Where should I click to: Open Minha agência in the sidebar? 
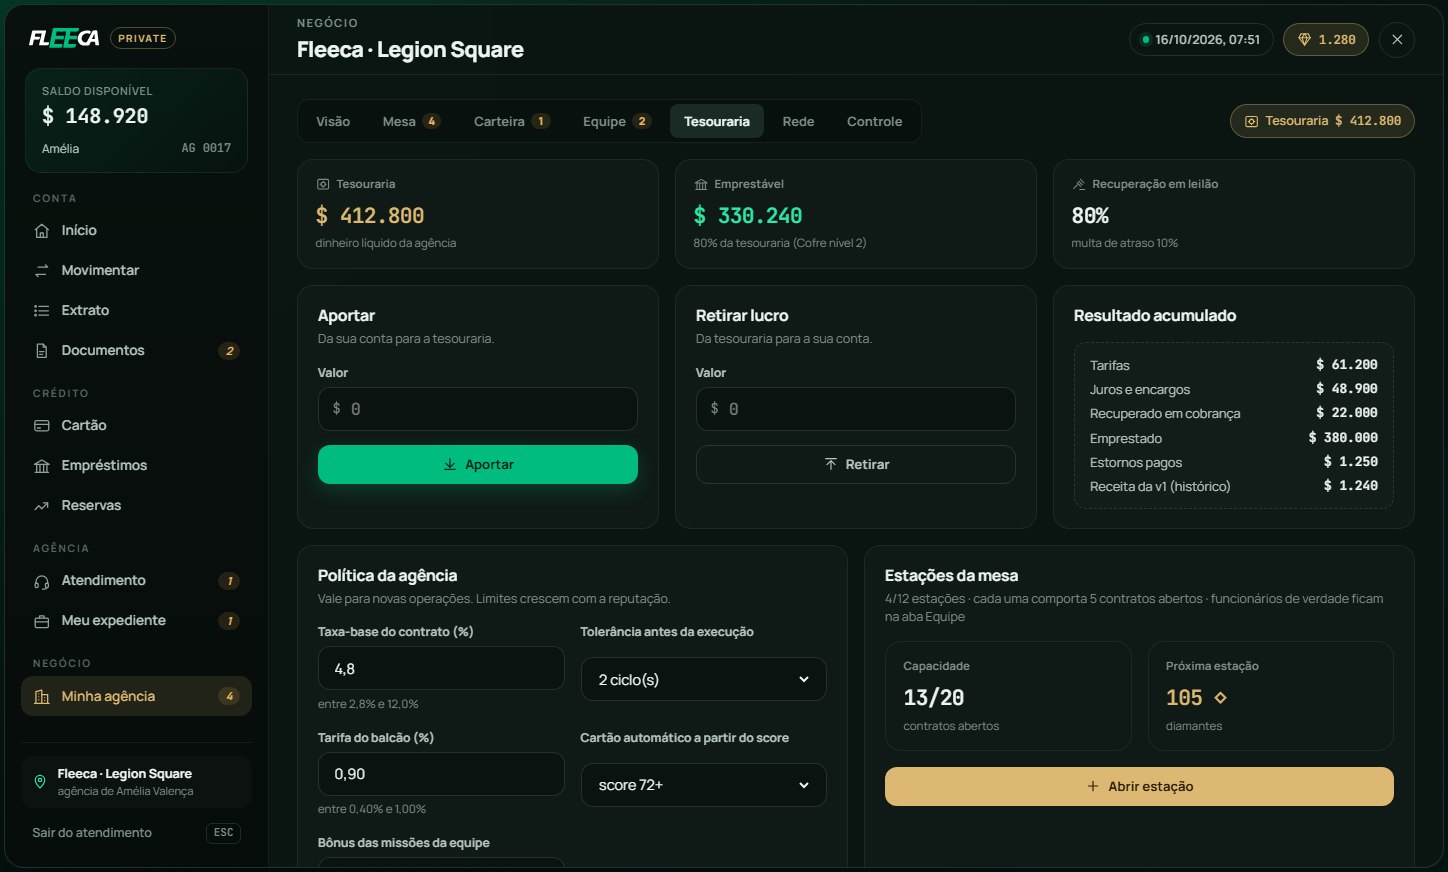pos(136,696)
